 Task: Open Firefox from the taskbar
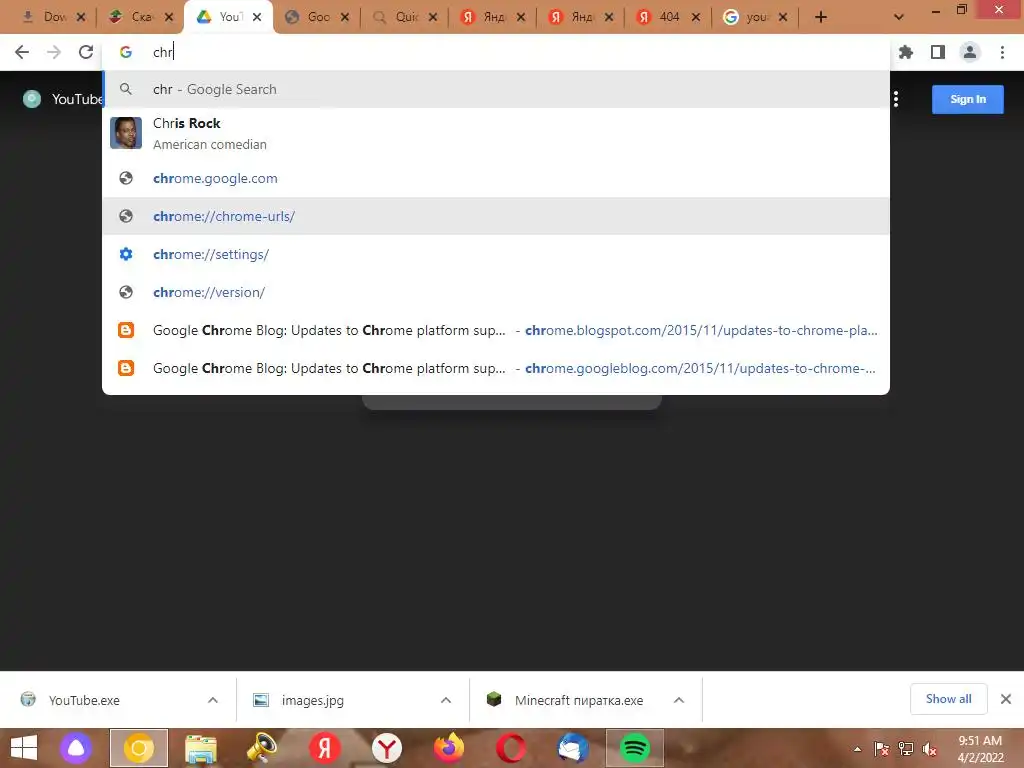449,748
